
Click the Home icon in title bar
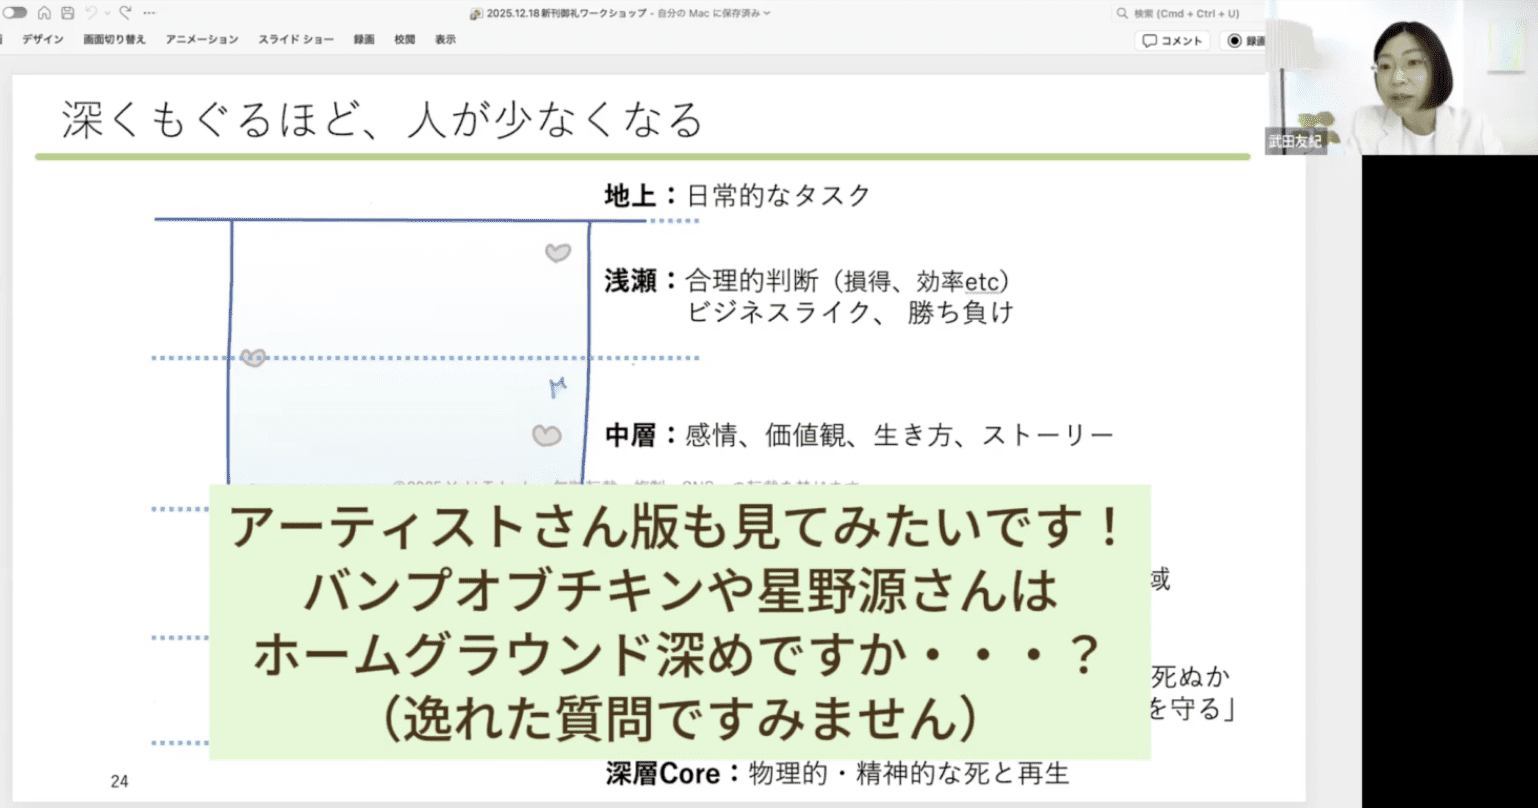[44, 13]
